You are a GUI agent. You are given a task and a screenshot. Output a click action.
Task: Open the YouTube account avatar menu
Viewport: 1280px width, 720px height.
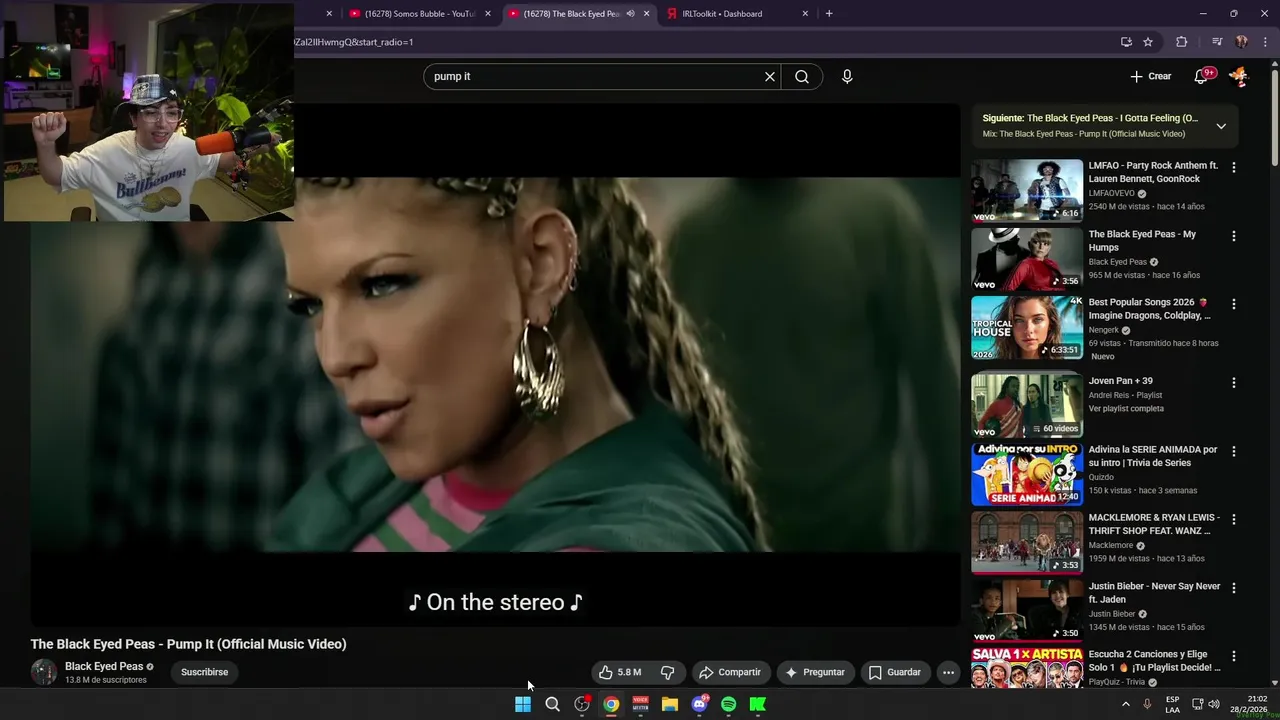(x=1238, y=76)
